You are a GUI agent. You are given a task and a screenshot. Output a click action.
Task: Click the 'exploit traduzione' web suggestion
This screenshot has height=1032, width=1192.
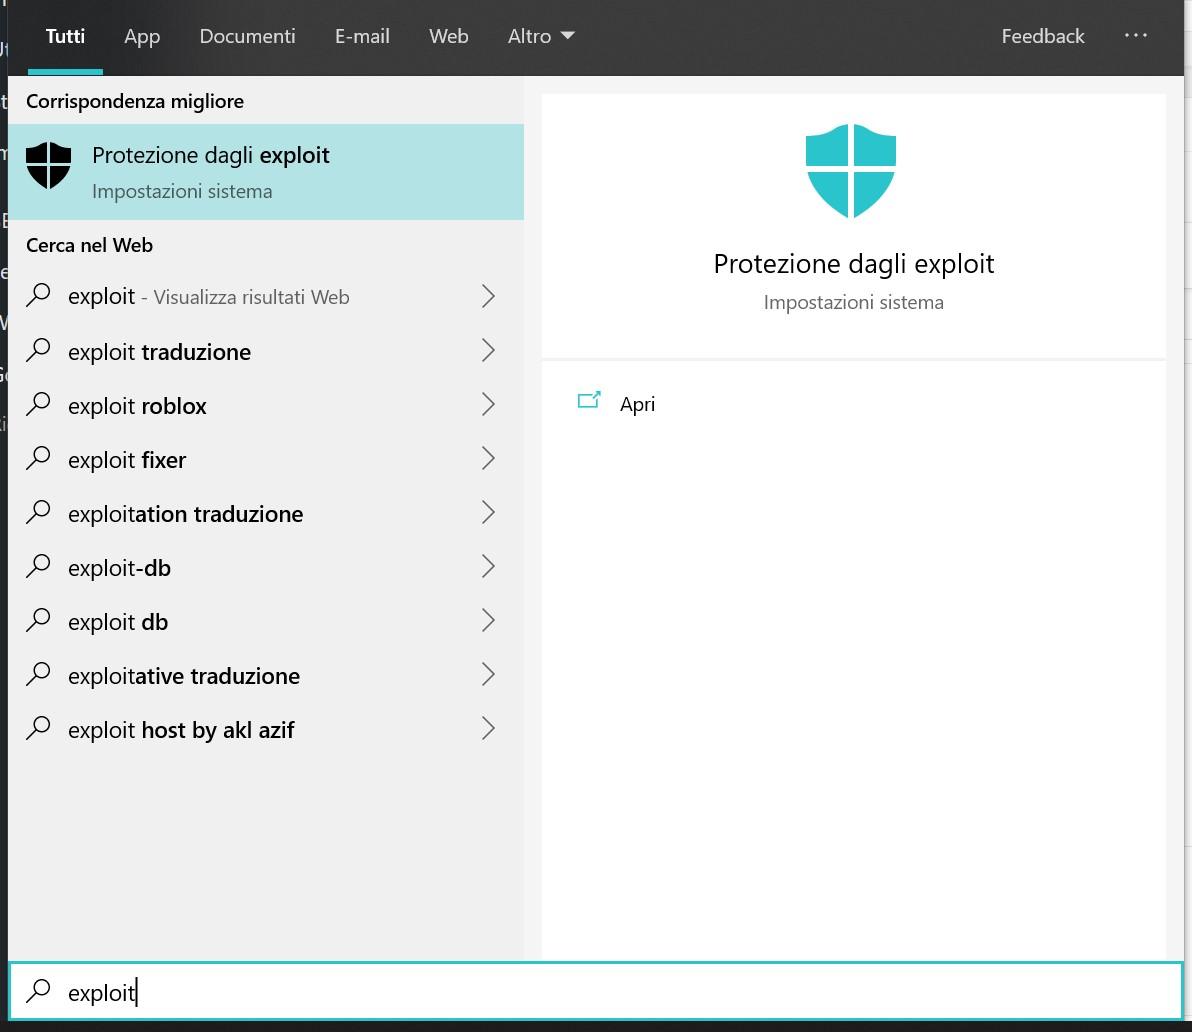click(x=266, y=351)
